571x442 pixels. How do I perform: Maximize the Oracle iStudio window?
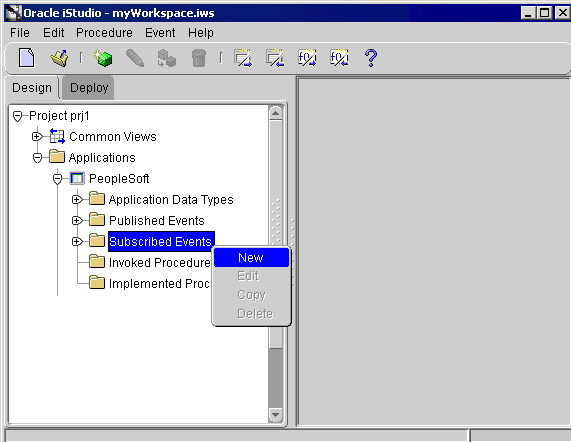(x=545, y=13)
